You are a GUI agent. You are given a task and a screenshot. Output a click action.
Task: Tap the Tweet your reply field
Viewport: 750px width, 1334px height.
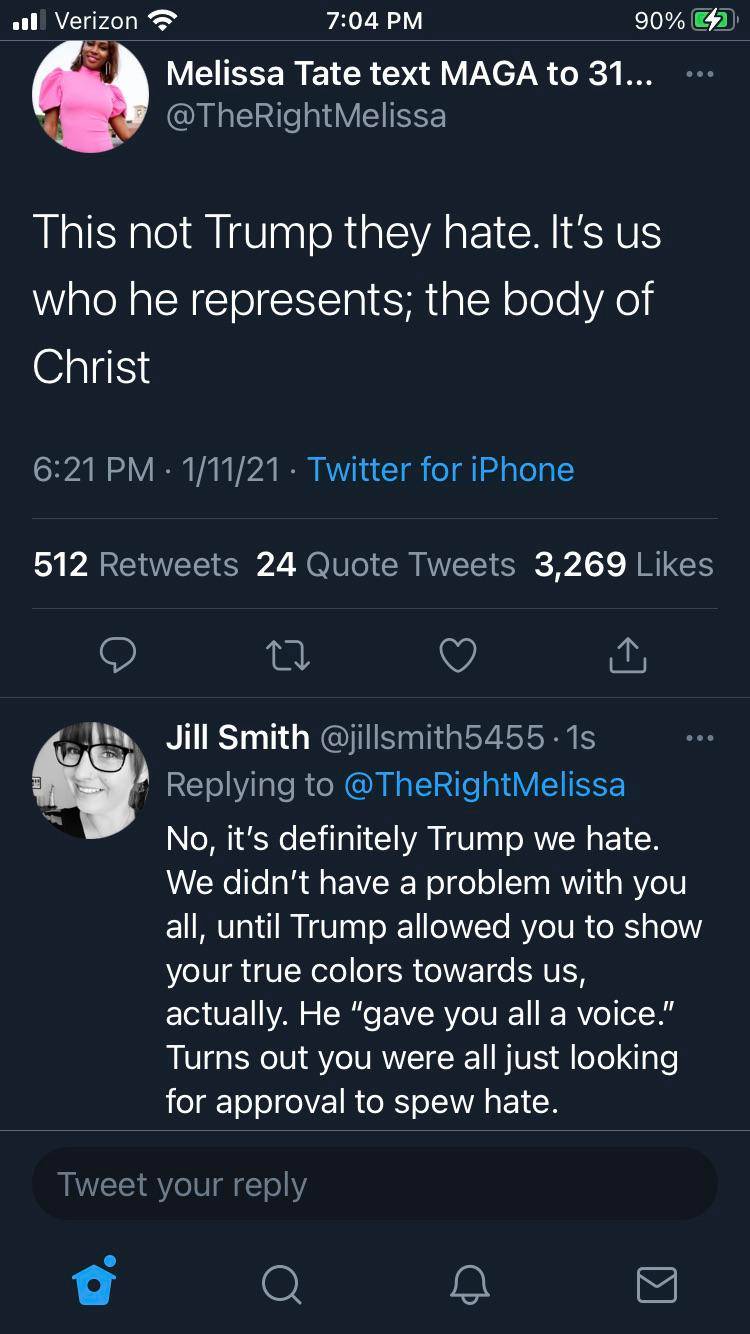click(x=375, y=1184)
